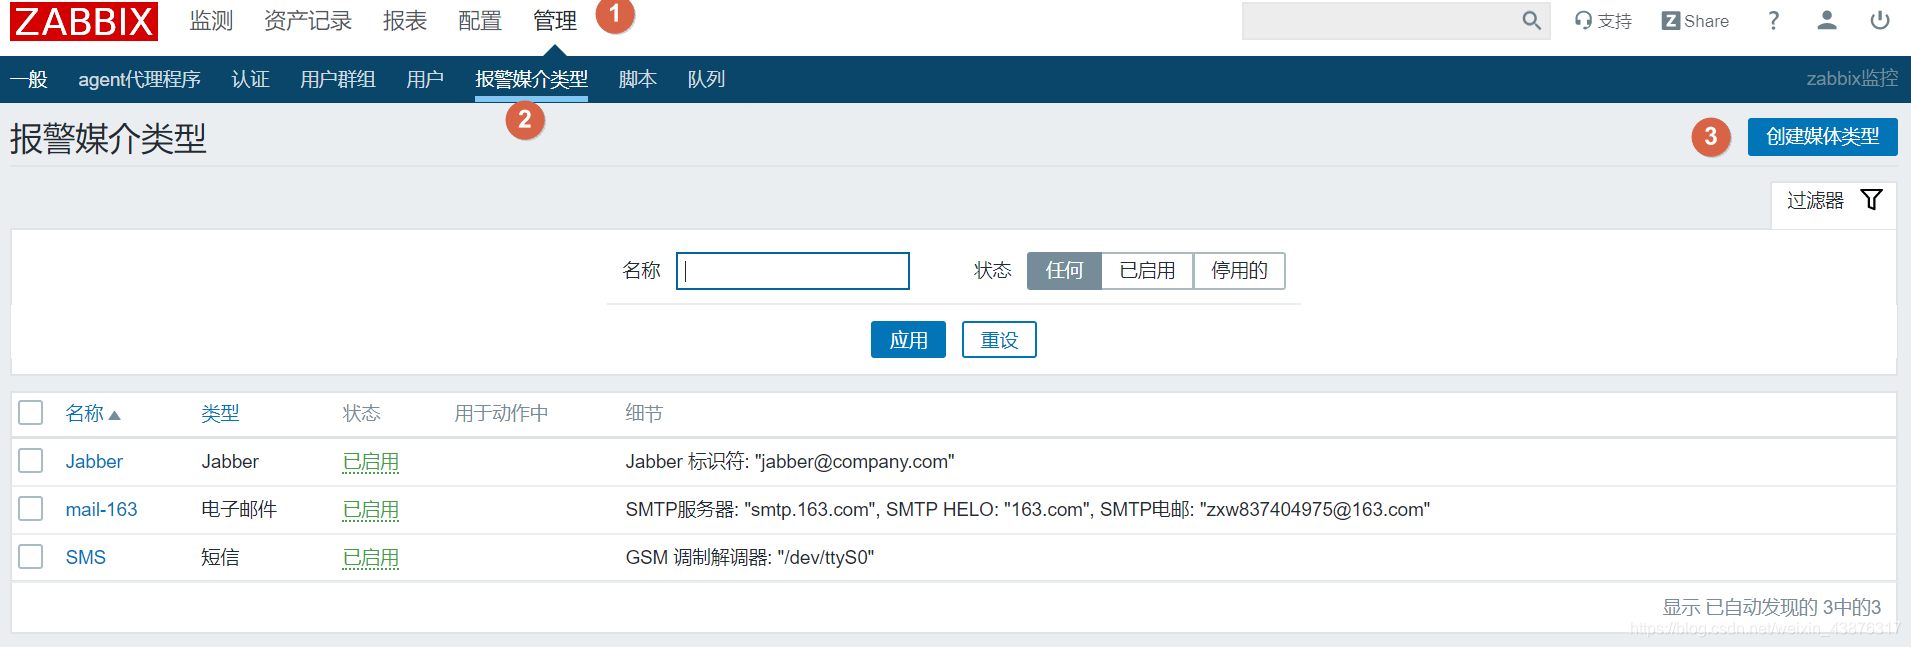Toggle 已启用 status for Jabber

[x=370, y=462]
